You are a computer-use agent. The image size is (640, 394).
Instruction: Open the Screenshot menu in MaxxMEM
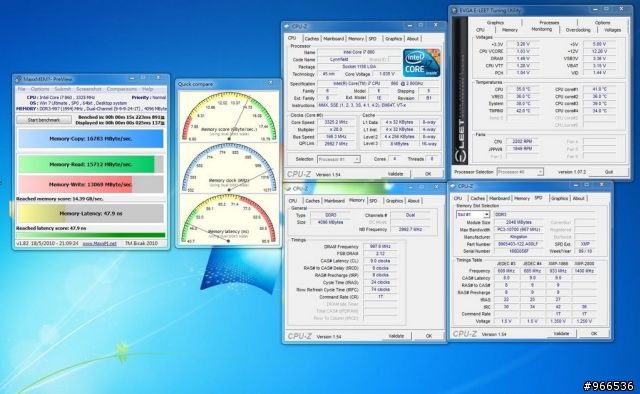[89, 89]
